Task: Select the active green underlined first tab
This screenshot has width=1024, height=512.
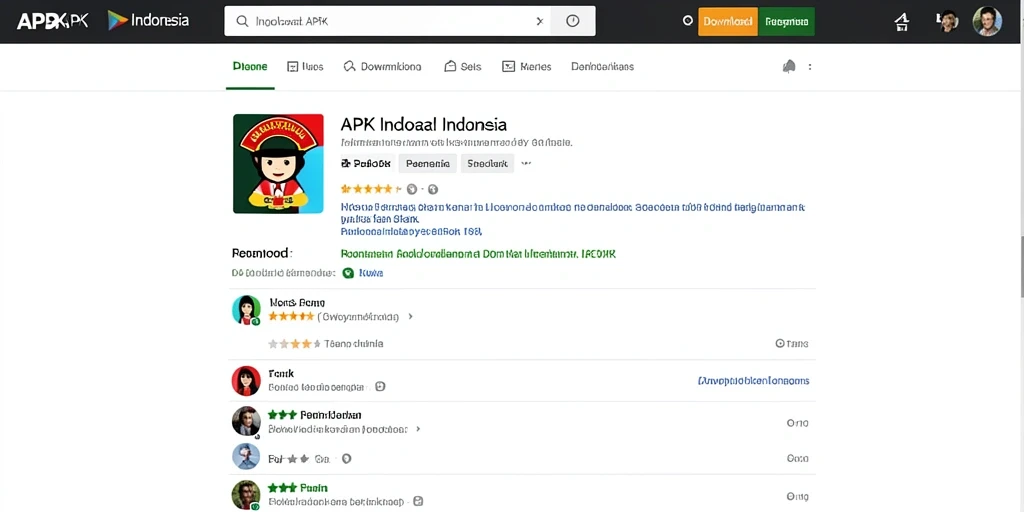Action: click(x=250, y=67)
